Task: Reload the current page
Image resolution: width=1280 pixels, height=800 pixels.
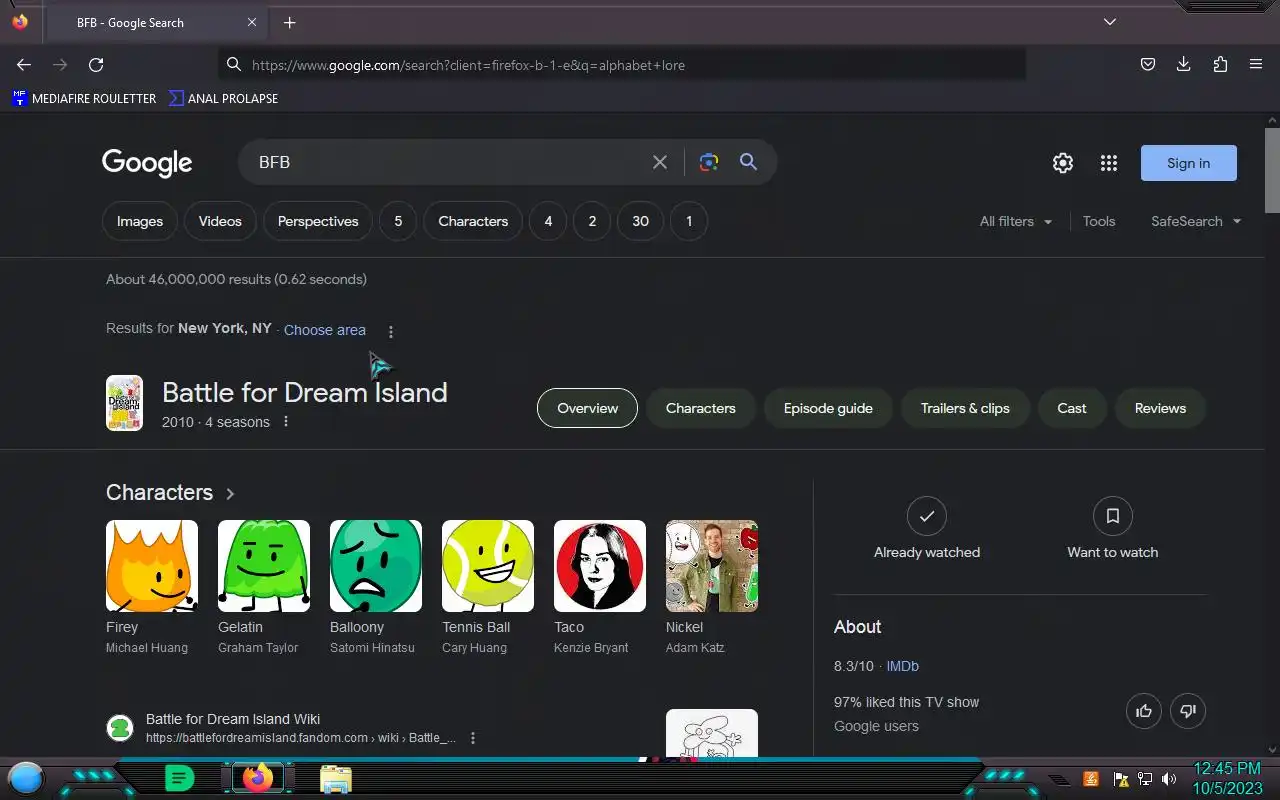Action: [96, 64]
